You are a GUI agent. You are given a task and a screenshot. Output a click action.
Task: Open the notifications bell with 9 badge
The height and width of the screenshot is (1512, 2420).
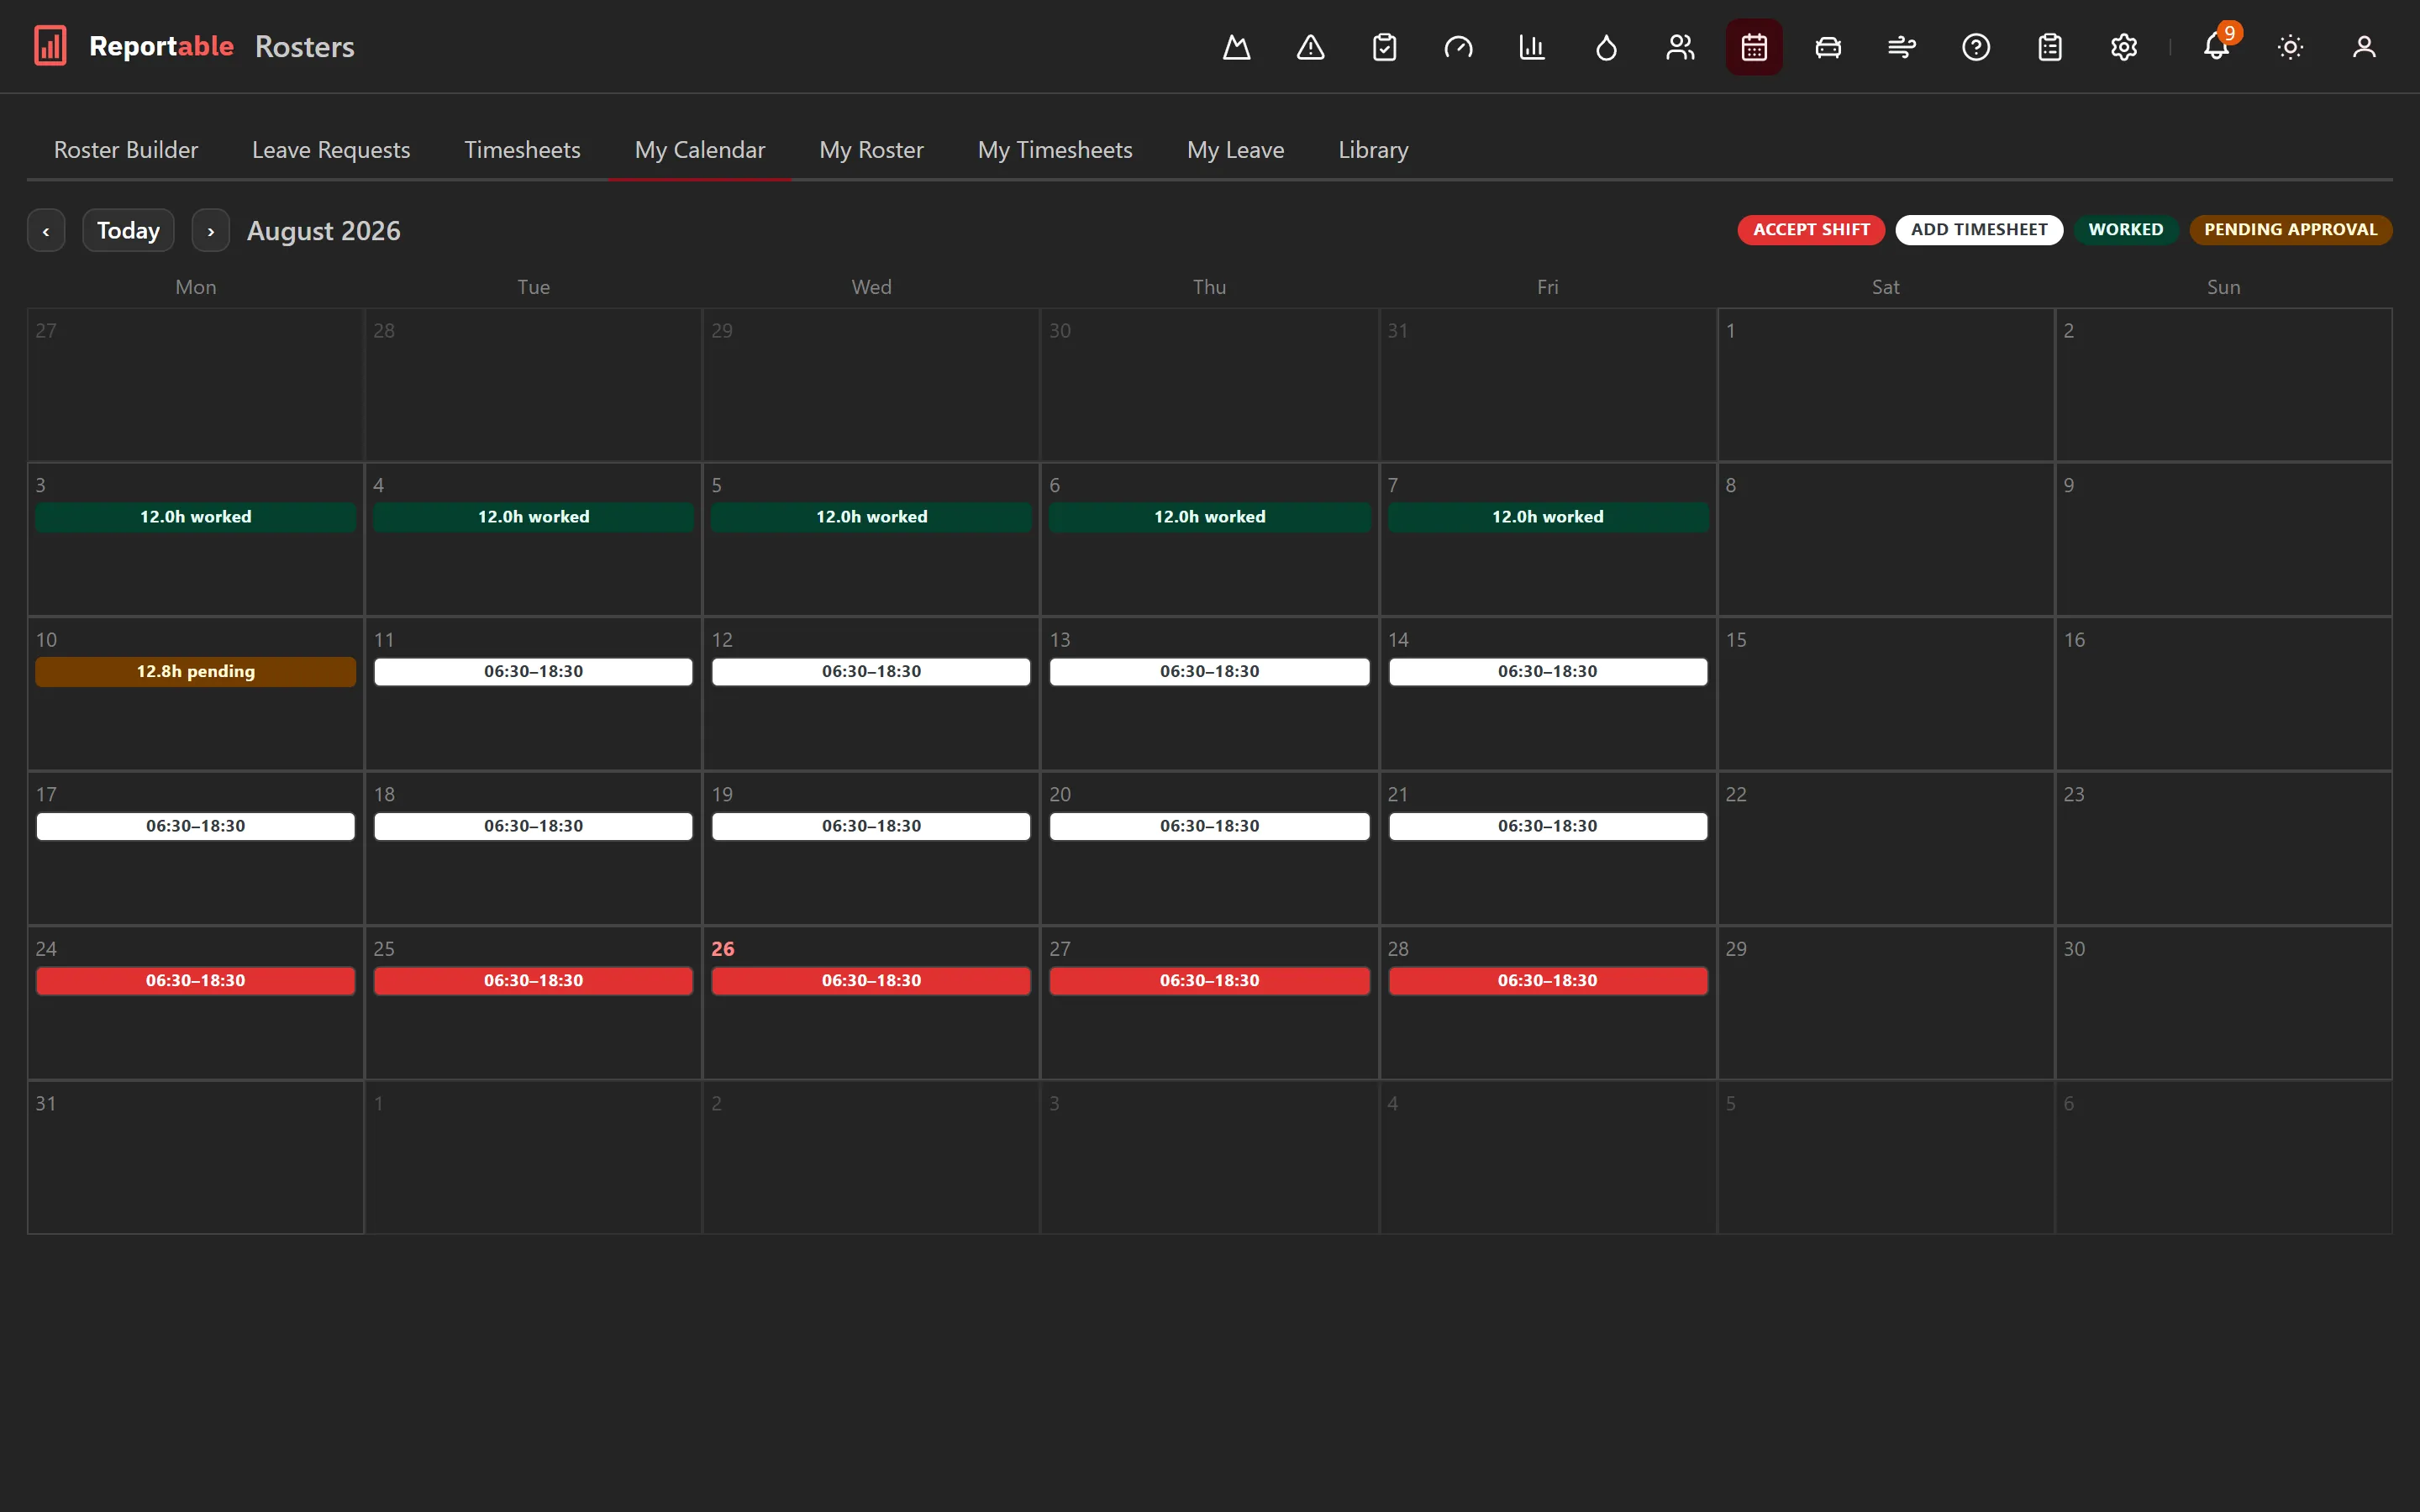tap(2217, 47)
